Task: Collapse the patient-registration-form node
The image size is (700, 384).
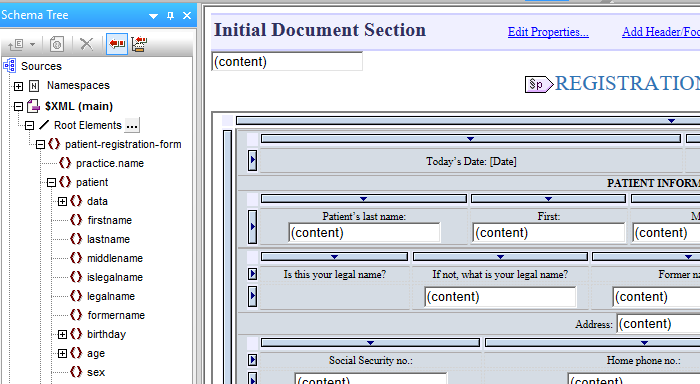Action: (x=41, y=144)
